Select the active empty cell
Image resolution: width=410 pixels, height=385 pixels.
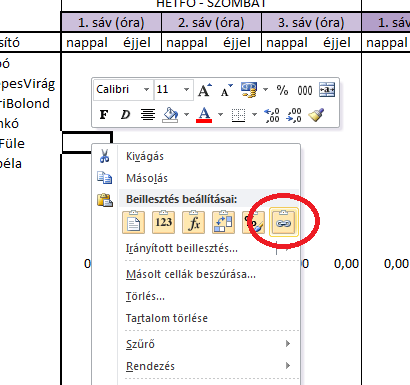(x=87, y=142)
